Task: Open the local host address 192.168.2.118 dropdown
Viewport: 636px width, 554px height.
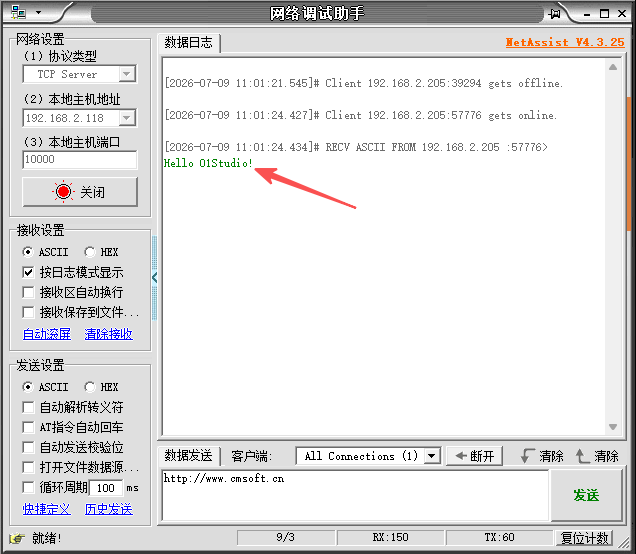Action: tap(127, 118)
